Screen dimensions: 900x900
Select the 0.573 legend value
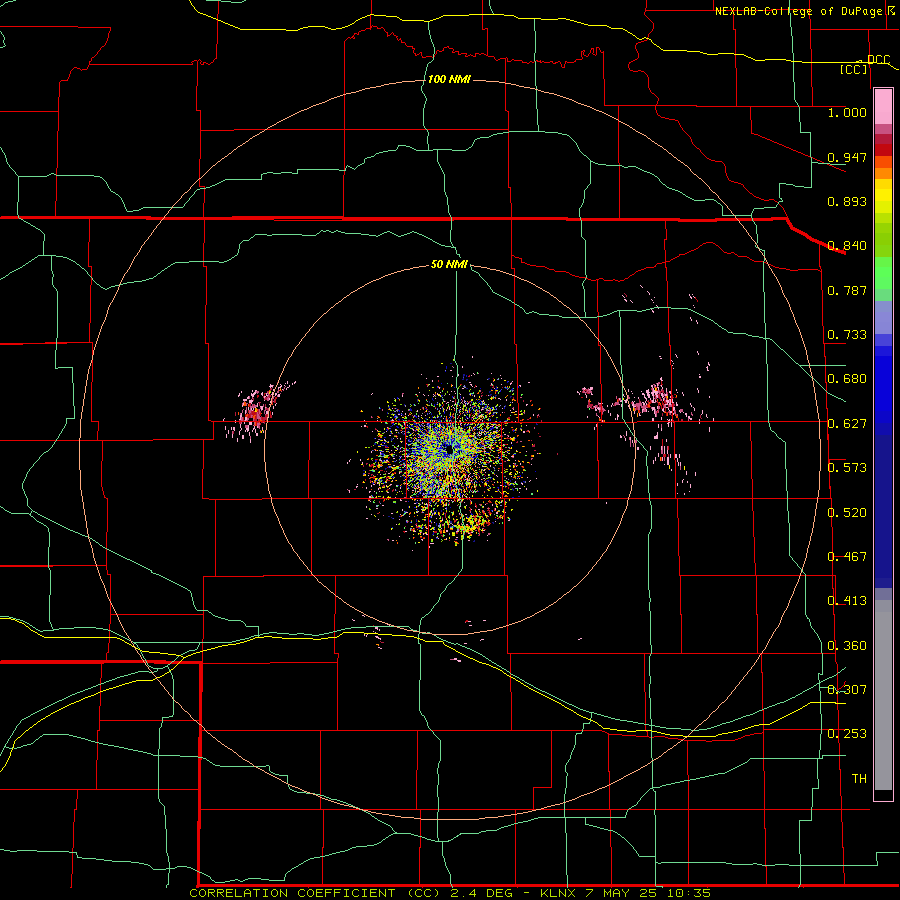click(847, 468)
